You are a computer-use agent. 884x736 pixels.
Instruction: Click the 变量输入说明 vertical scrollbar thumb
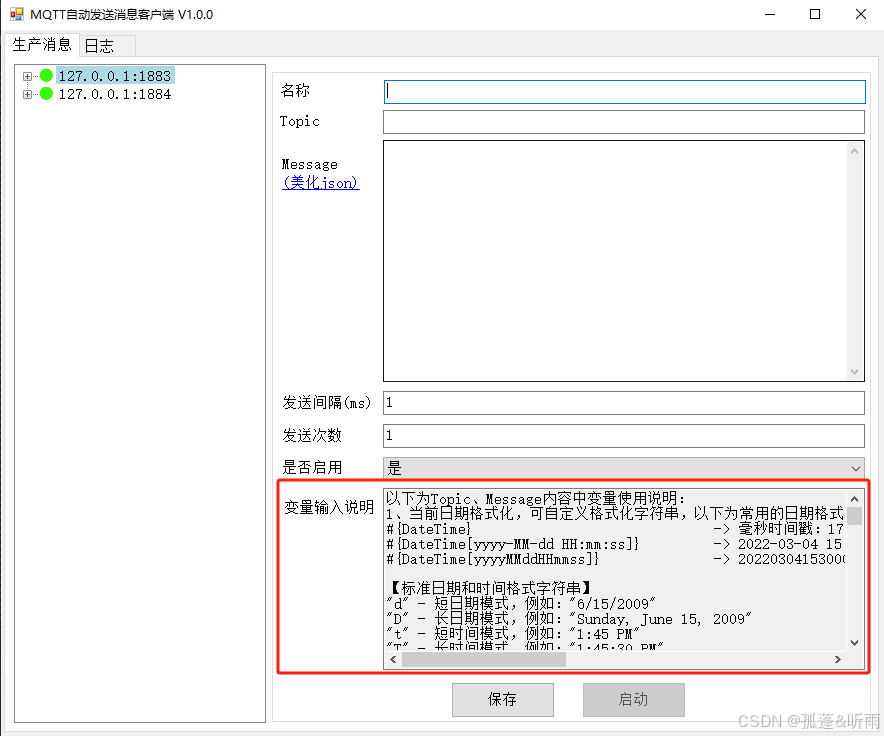point(855,515)
